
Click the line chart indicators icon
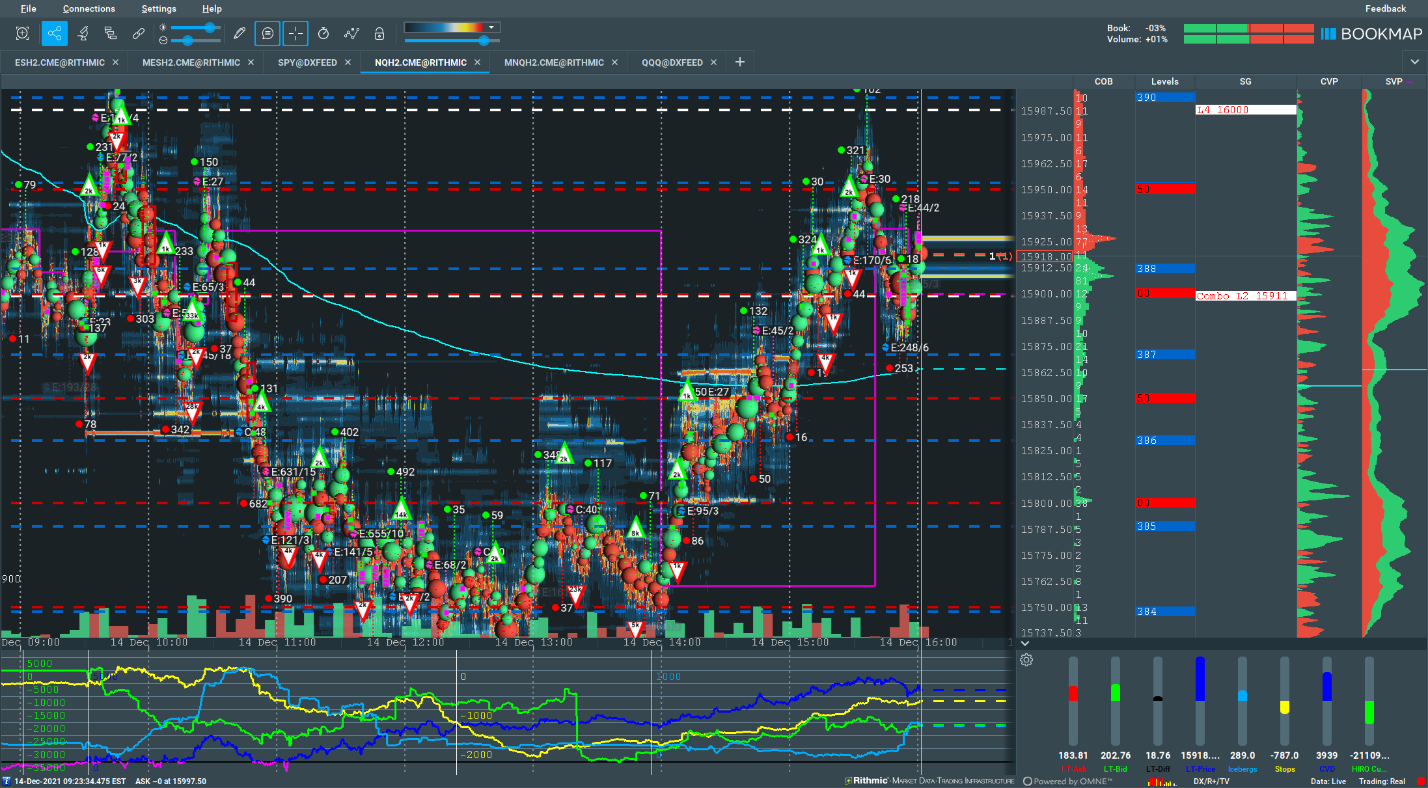tap(351, 33)
